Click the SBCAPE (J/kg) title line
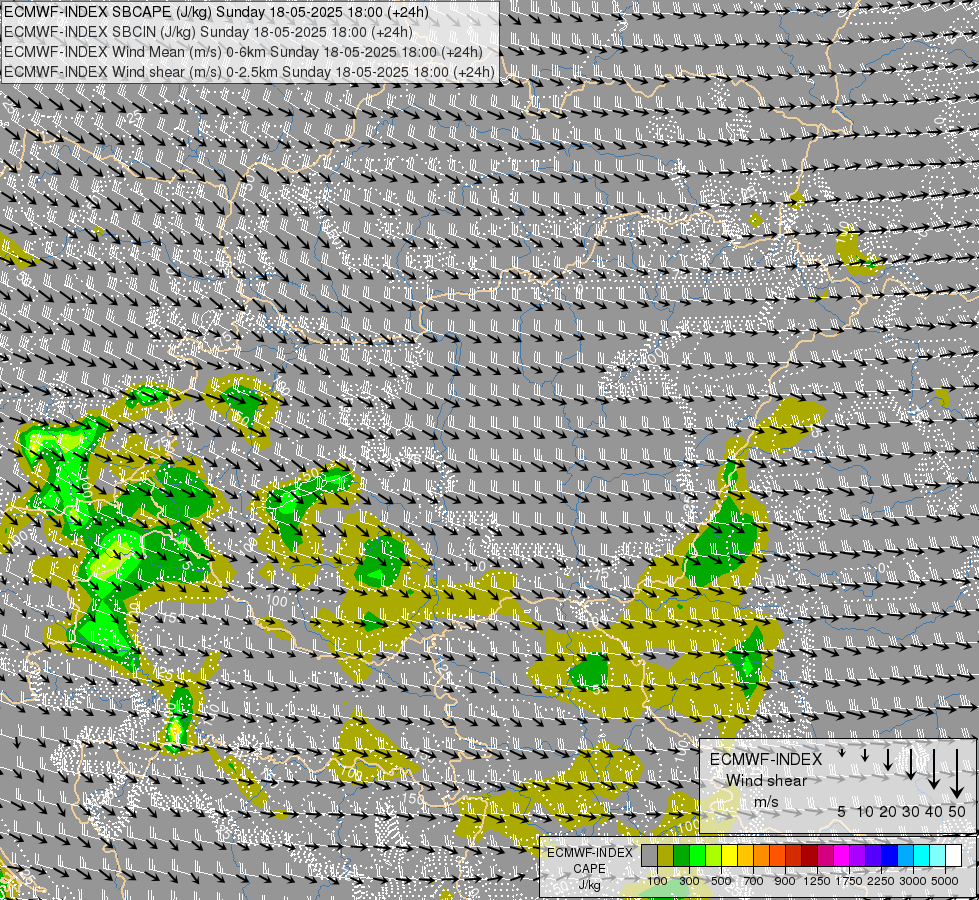 [x=217, y=12]
